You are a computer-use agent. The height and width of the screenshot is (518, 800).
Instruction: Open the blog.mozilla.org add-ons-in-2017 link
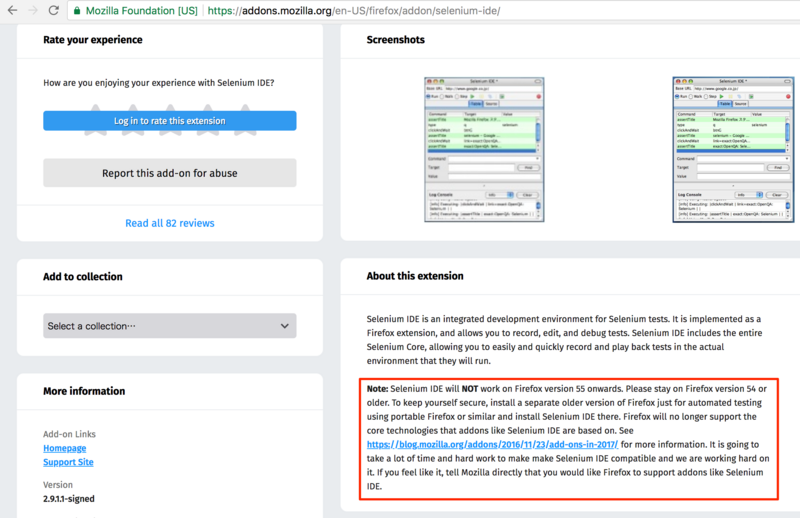492,445
